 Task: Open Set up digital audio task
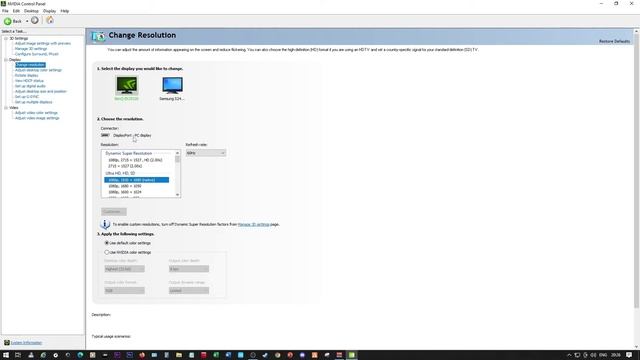click(30, 86)
